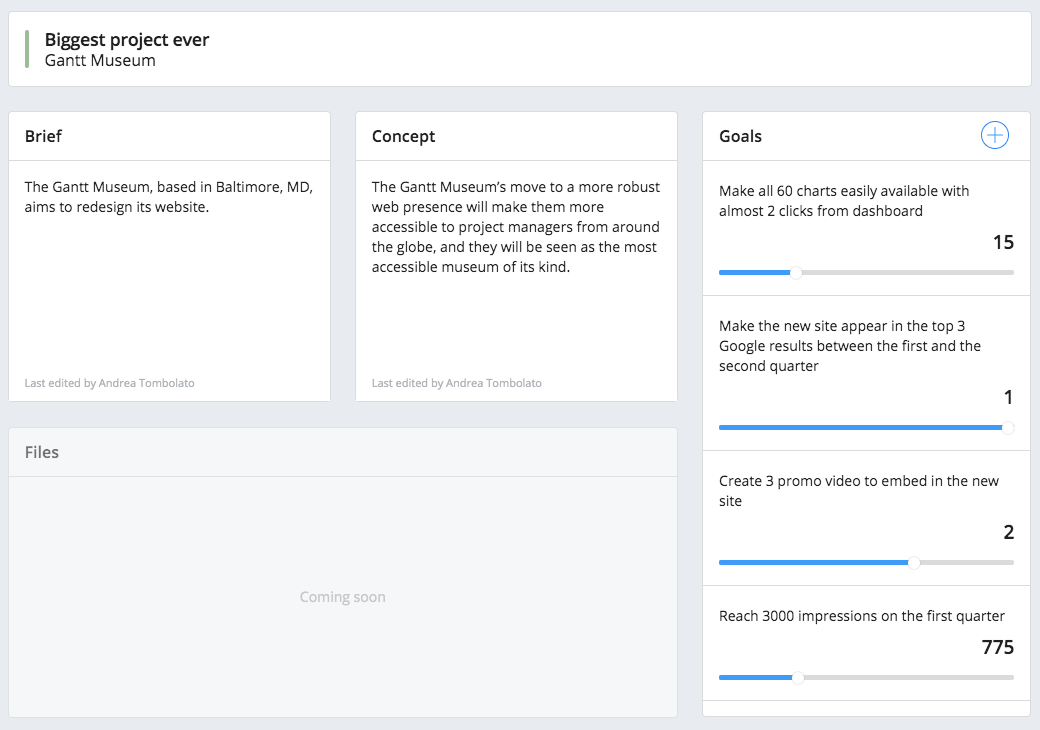The image size is (1040, 730).
Task: Click 'Last edited by' under the Brief
Action: click(x=109, y=383)
